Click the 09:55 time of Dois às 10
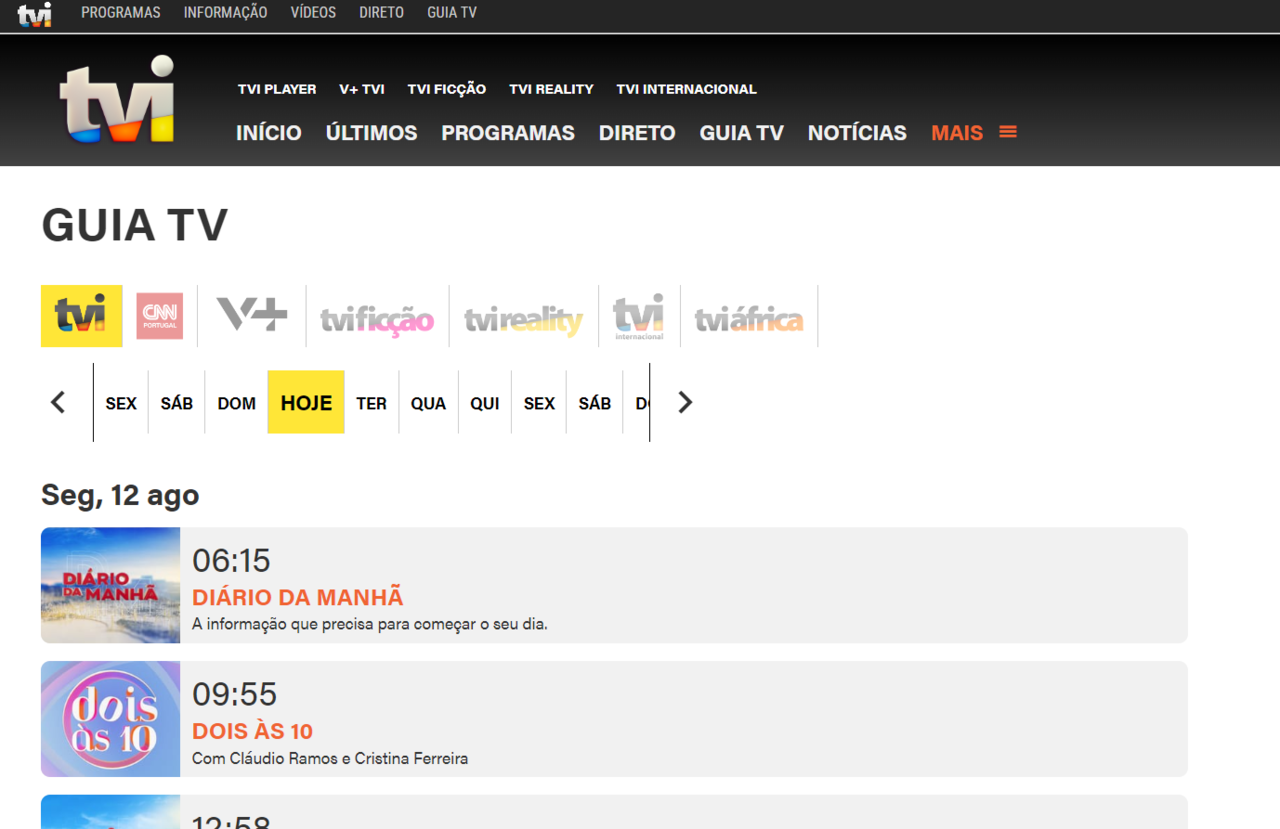This screenshot has height=829, width=1280. click(x=234, y=694)
